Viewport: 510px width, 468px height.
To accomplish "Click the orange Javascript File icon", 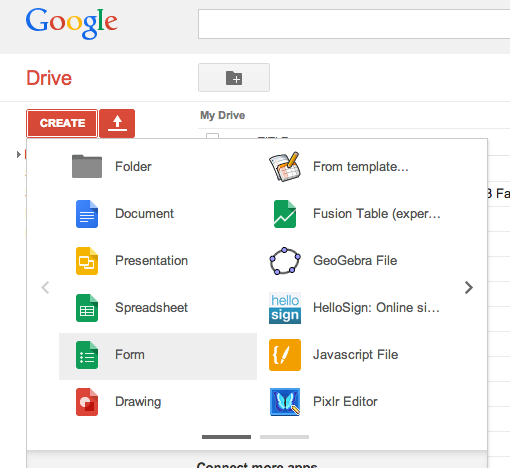I will tap(285, 355).
